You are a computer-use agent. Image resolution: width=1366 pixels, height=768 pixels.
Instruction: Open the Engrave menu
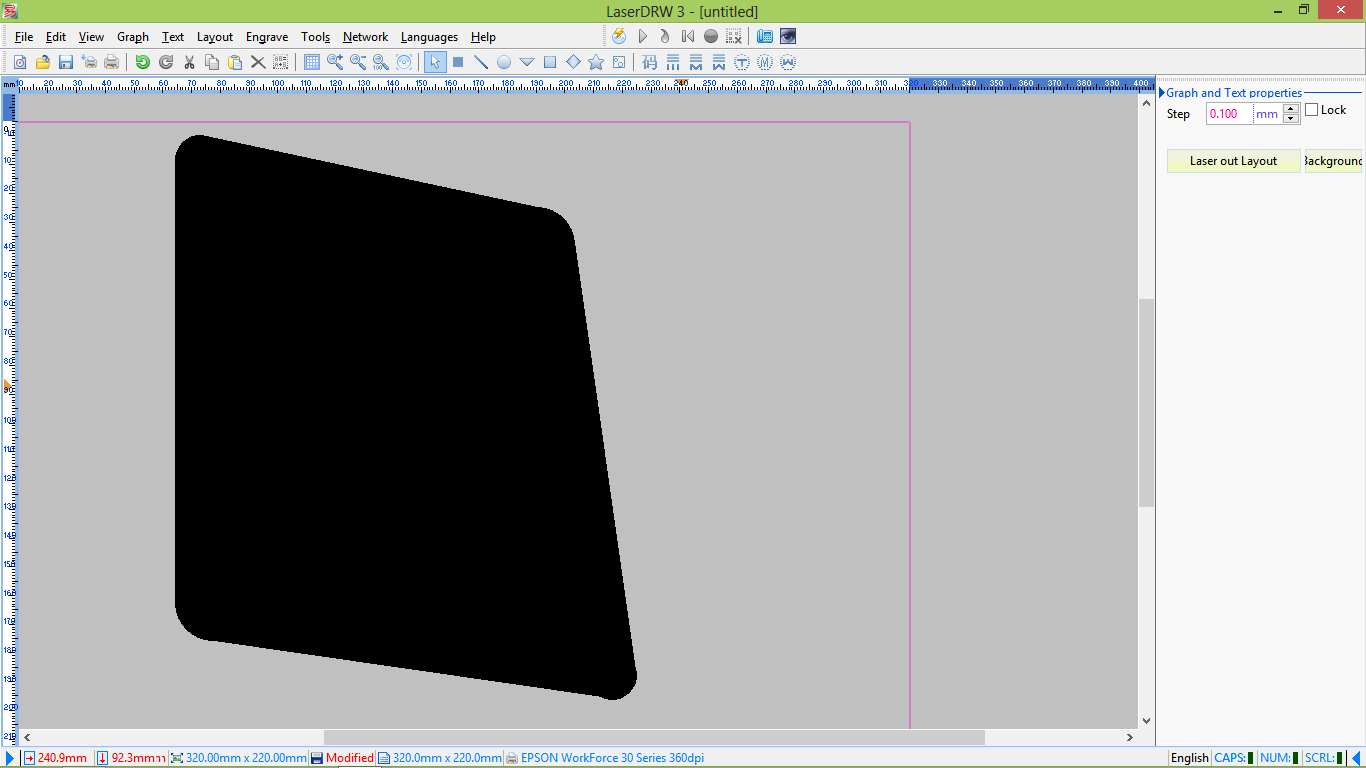pyautogui.click(x=267, y=37)
